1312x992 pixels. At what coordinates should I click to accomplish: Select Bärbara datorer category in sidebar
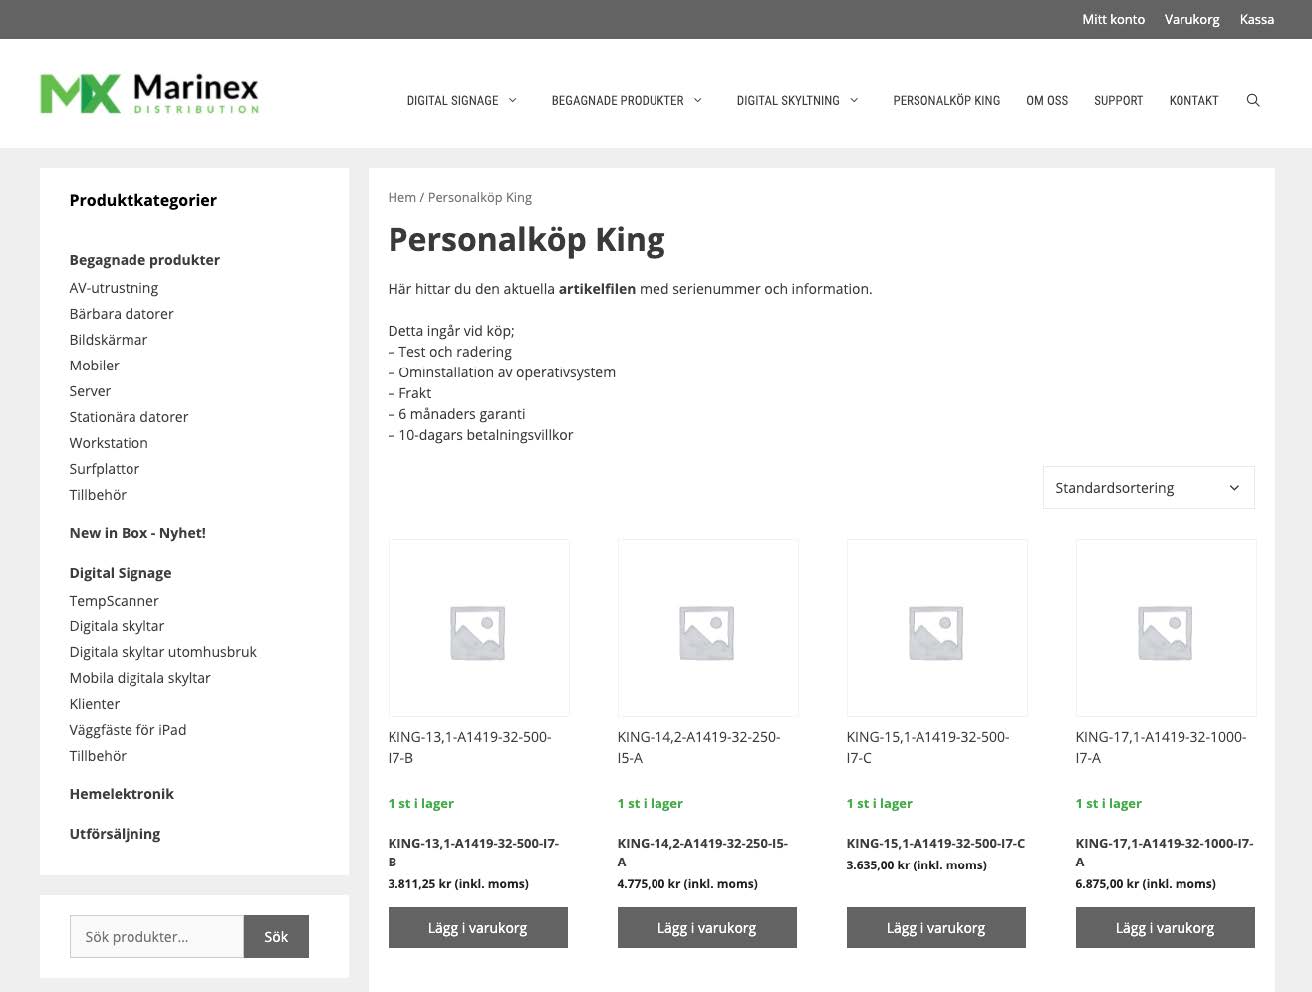coord(121,314)
